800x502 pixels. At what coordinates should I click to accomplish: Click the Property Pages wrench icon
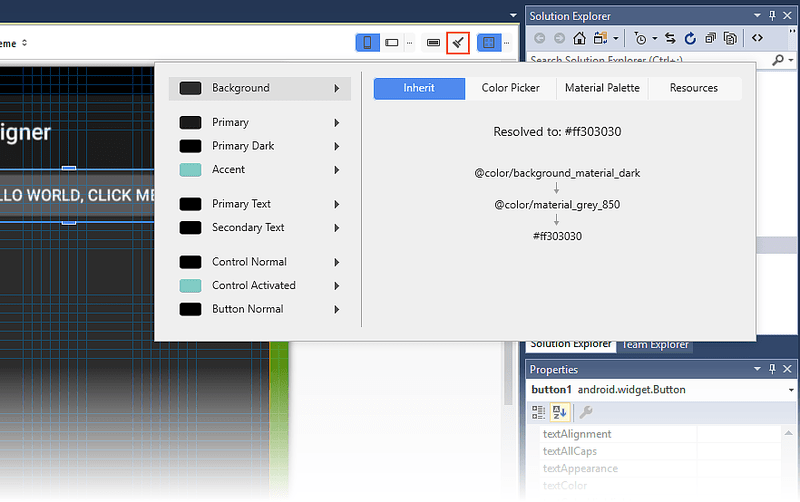coord(586,412)
